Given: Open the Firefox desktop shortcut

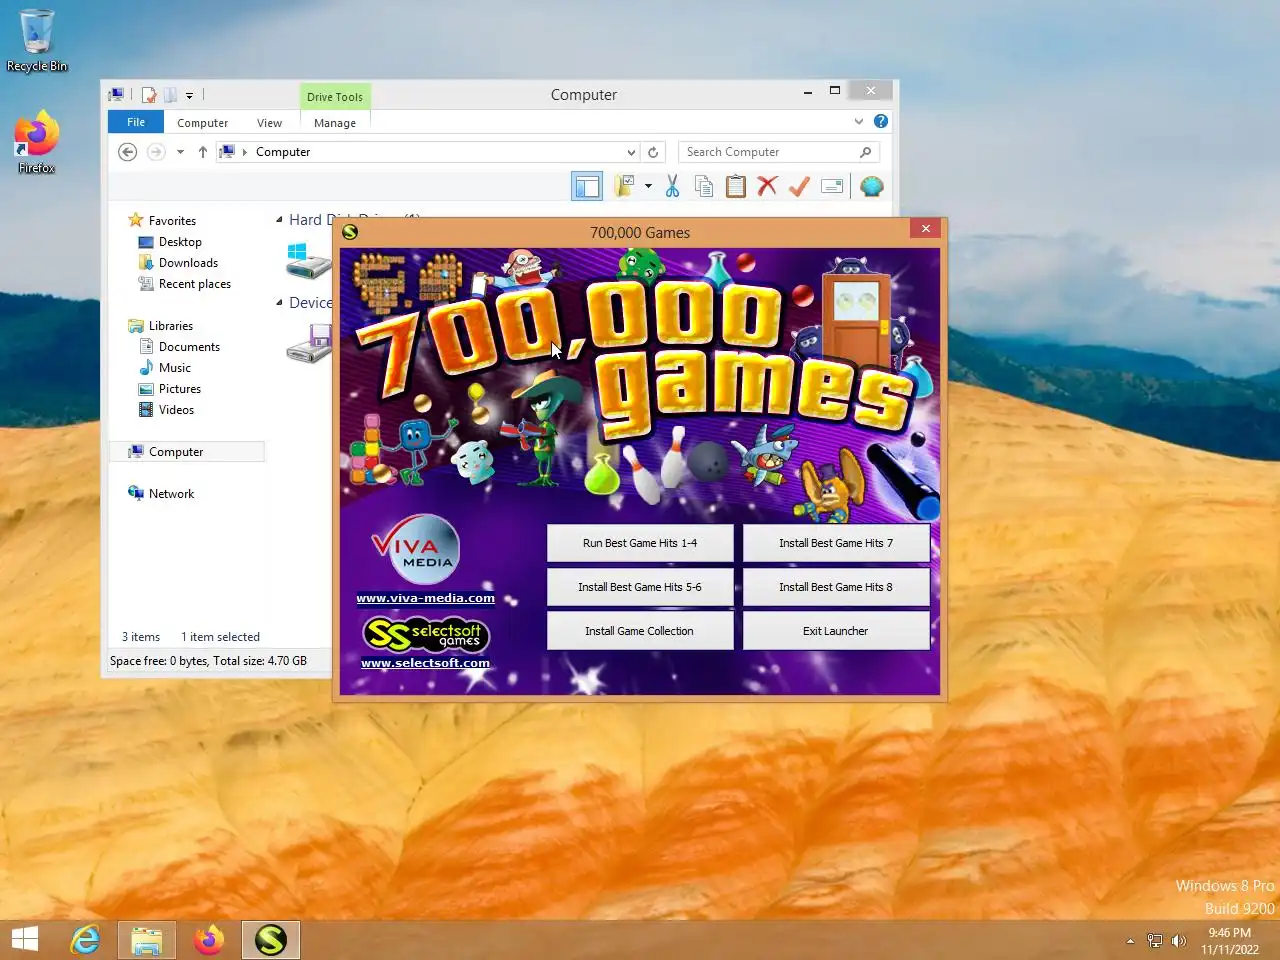Looking at the screenshot, I should (37, 142).
